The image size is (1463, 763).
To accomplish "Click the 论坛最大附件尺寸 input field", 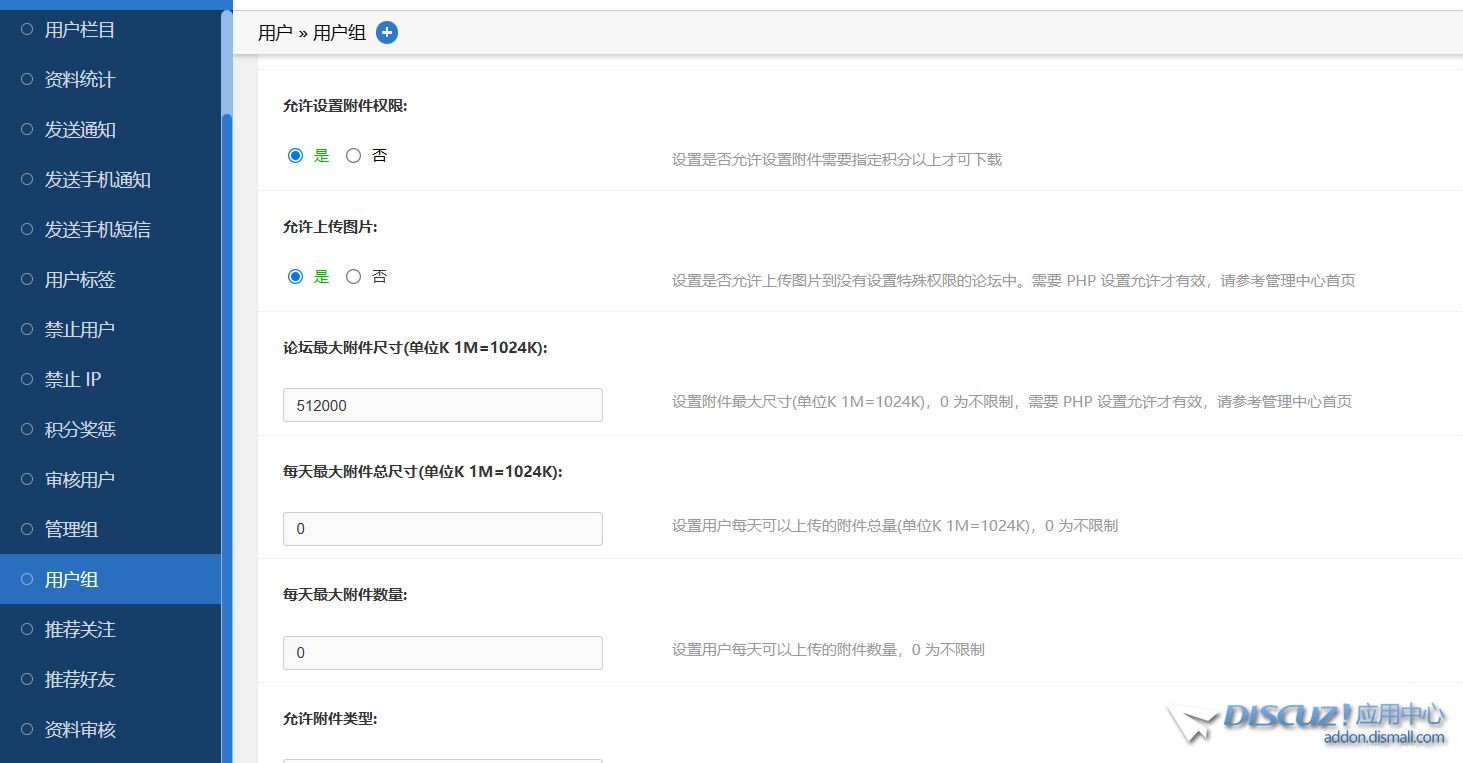I will click(442, 405).
